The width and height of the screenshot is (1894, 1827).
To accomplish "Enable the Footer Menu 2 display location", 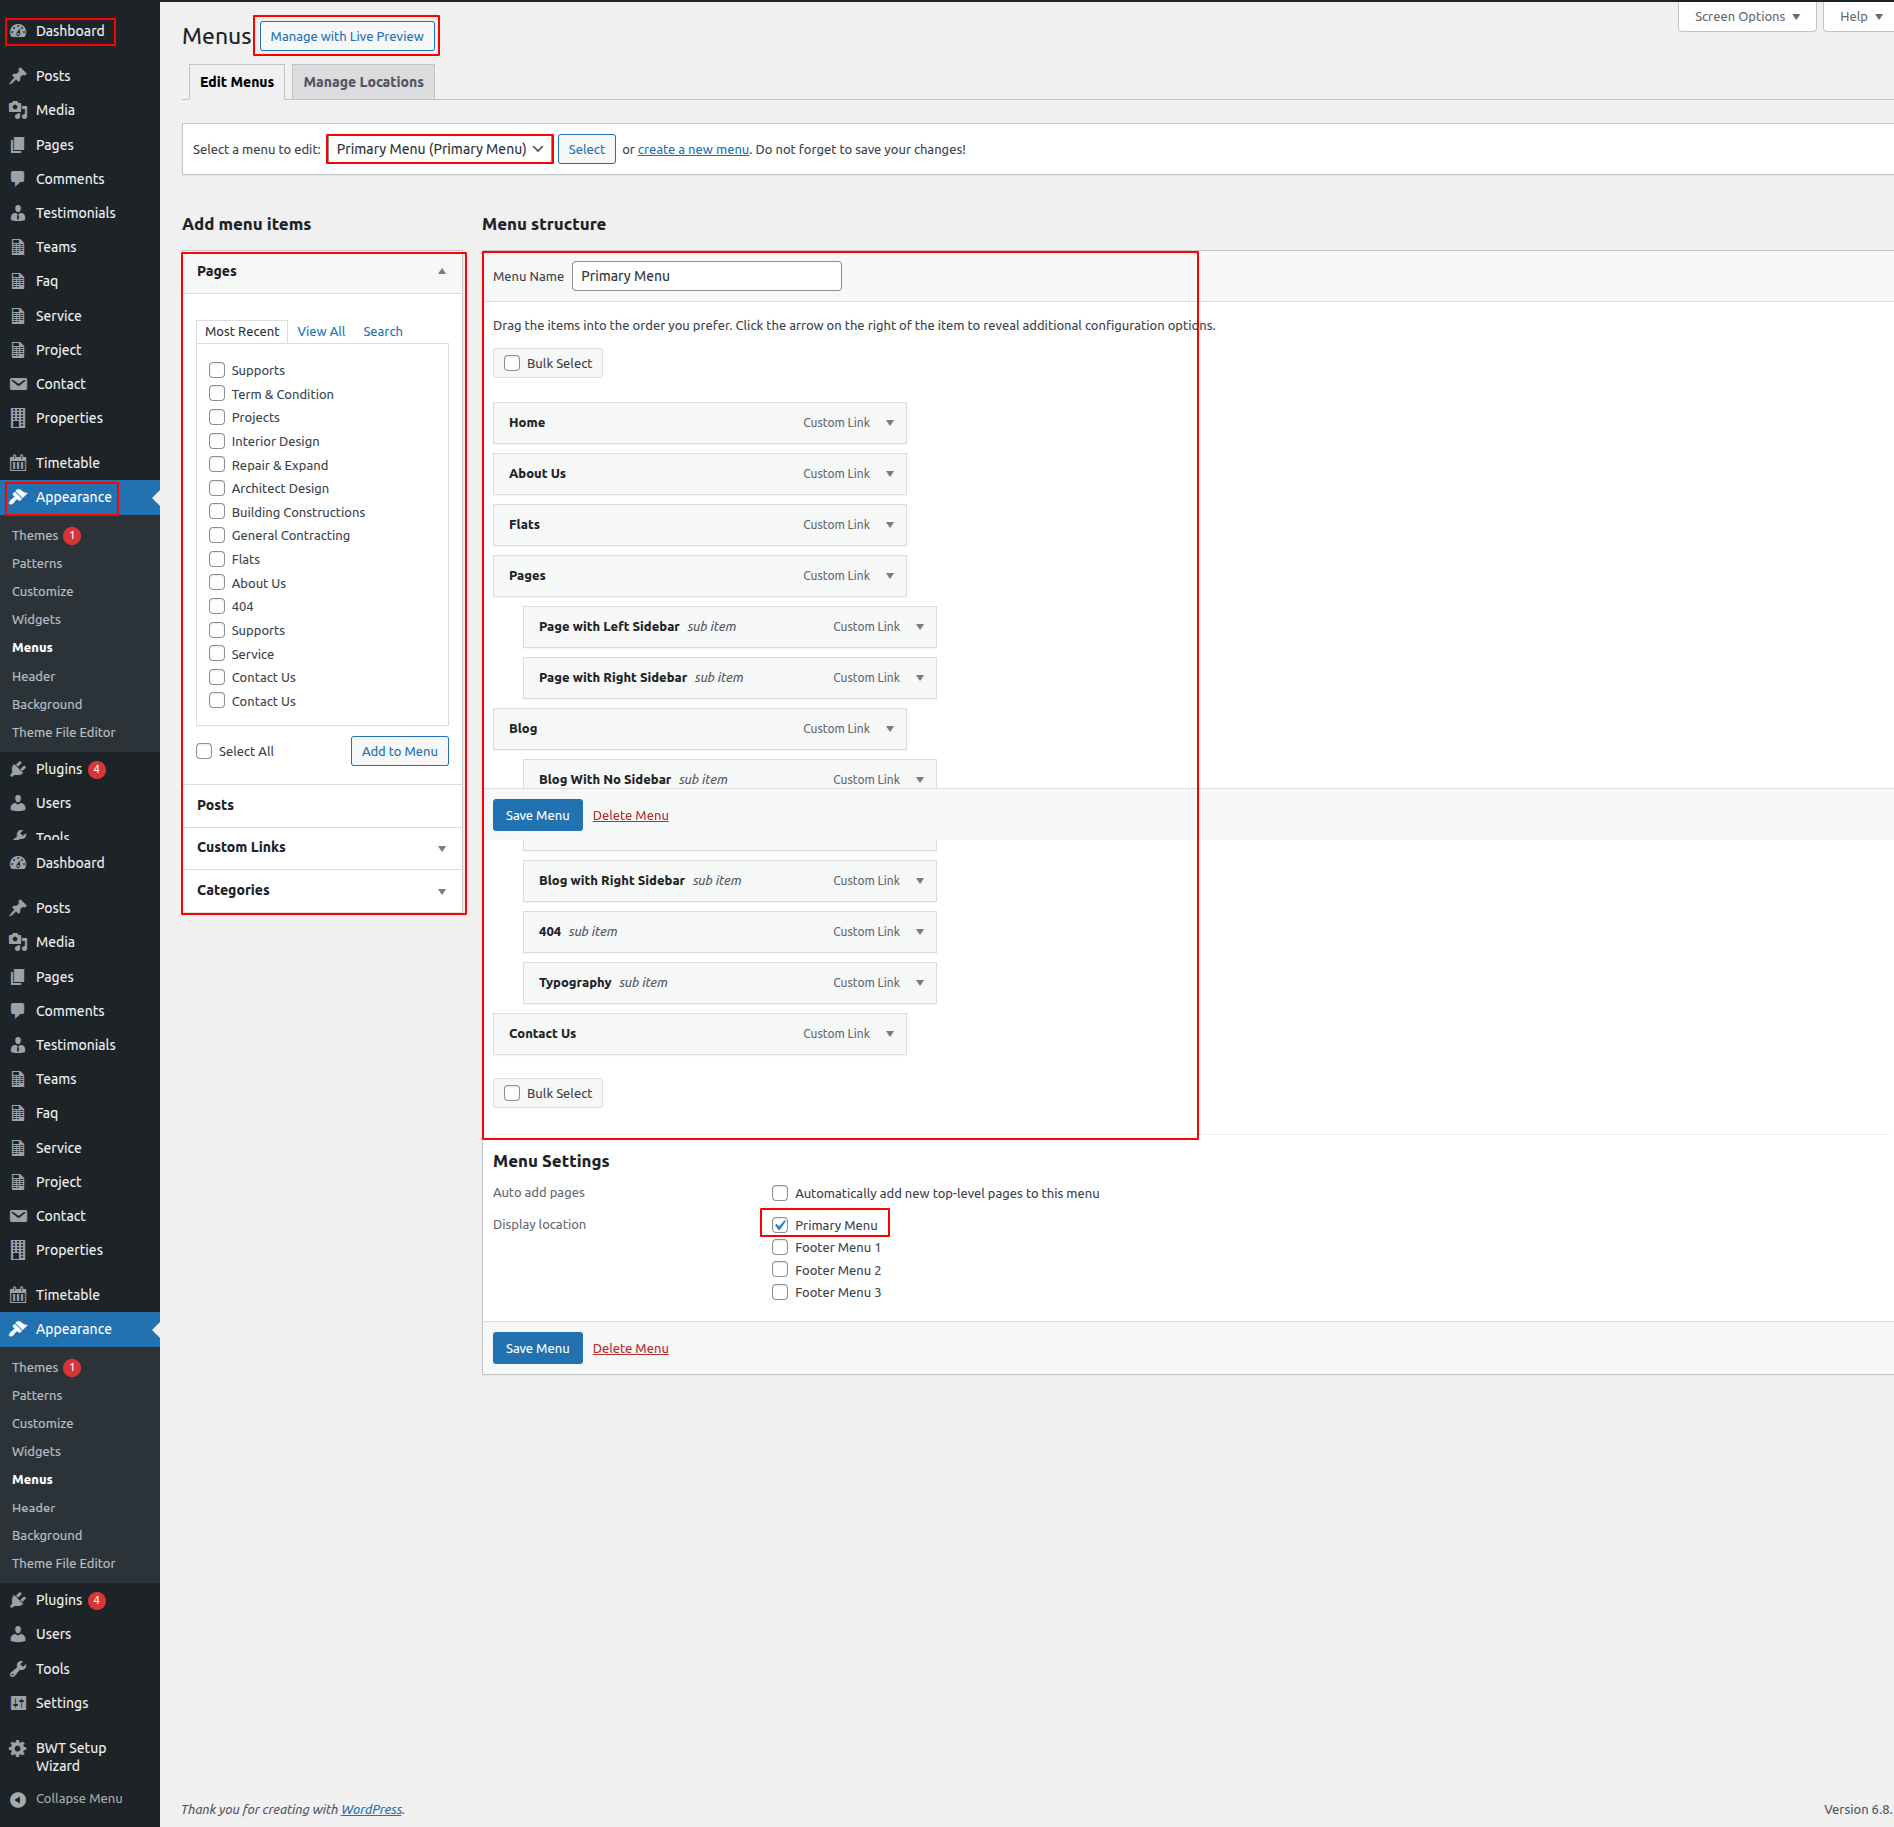I will coord(780,1270).
